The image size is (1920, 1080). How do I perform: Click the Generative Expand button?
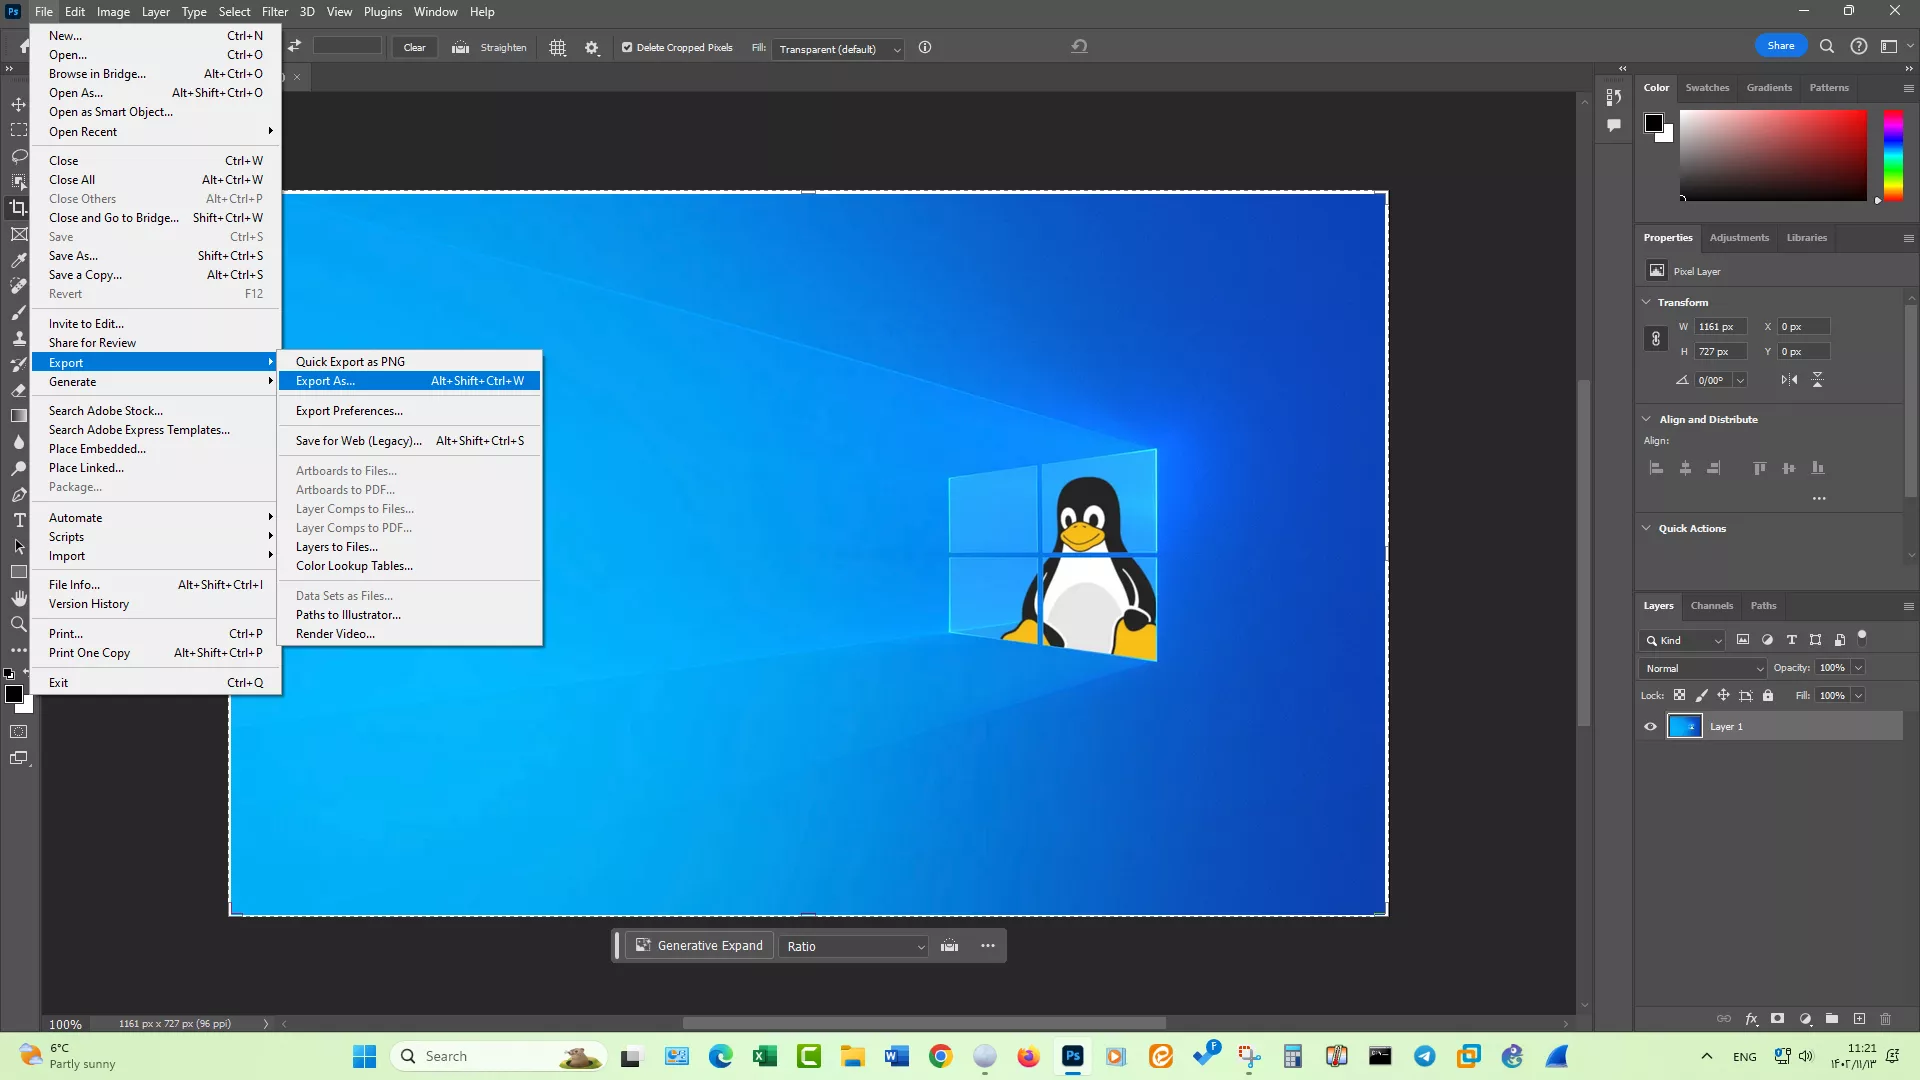700,946
